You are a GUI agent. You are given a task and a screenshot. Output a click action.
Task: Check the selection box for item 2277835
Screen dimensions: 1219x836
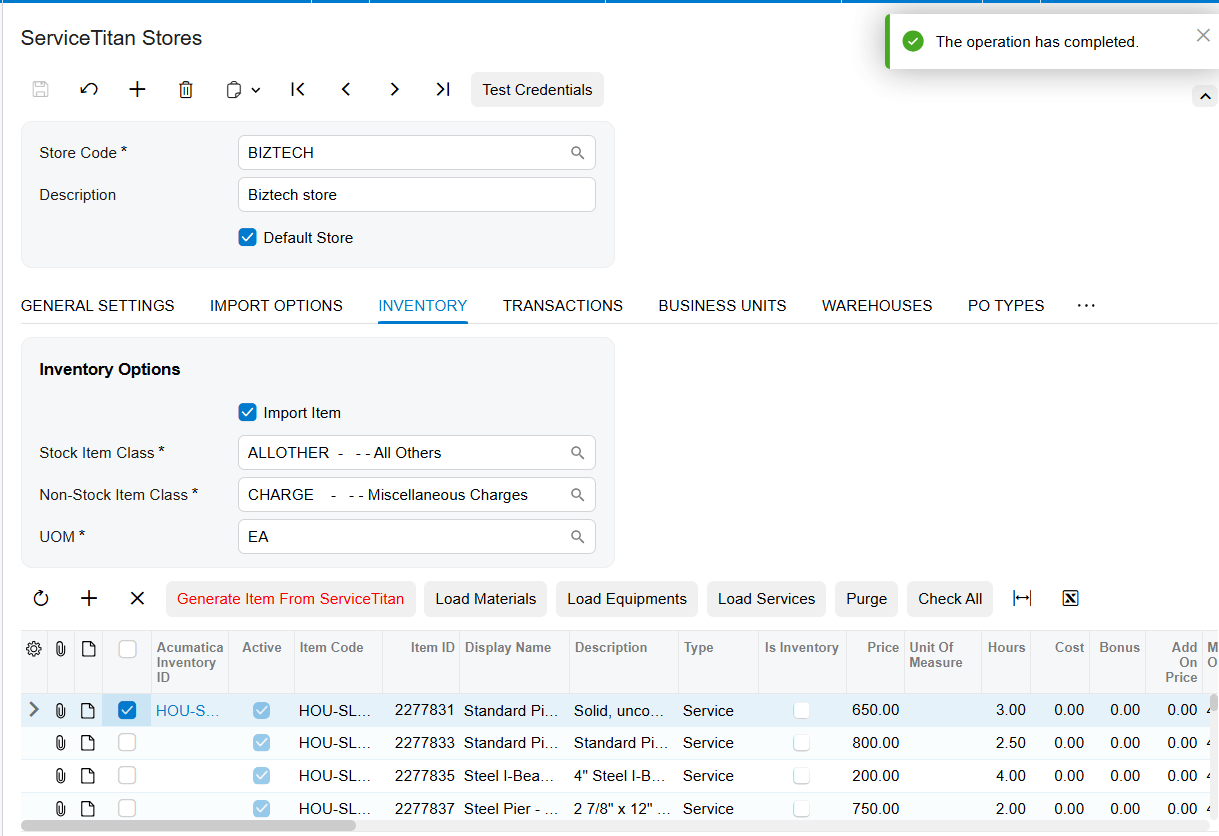click(x=127, y=776)
